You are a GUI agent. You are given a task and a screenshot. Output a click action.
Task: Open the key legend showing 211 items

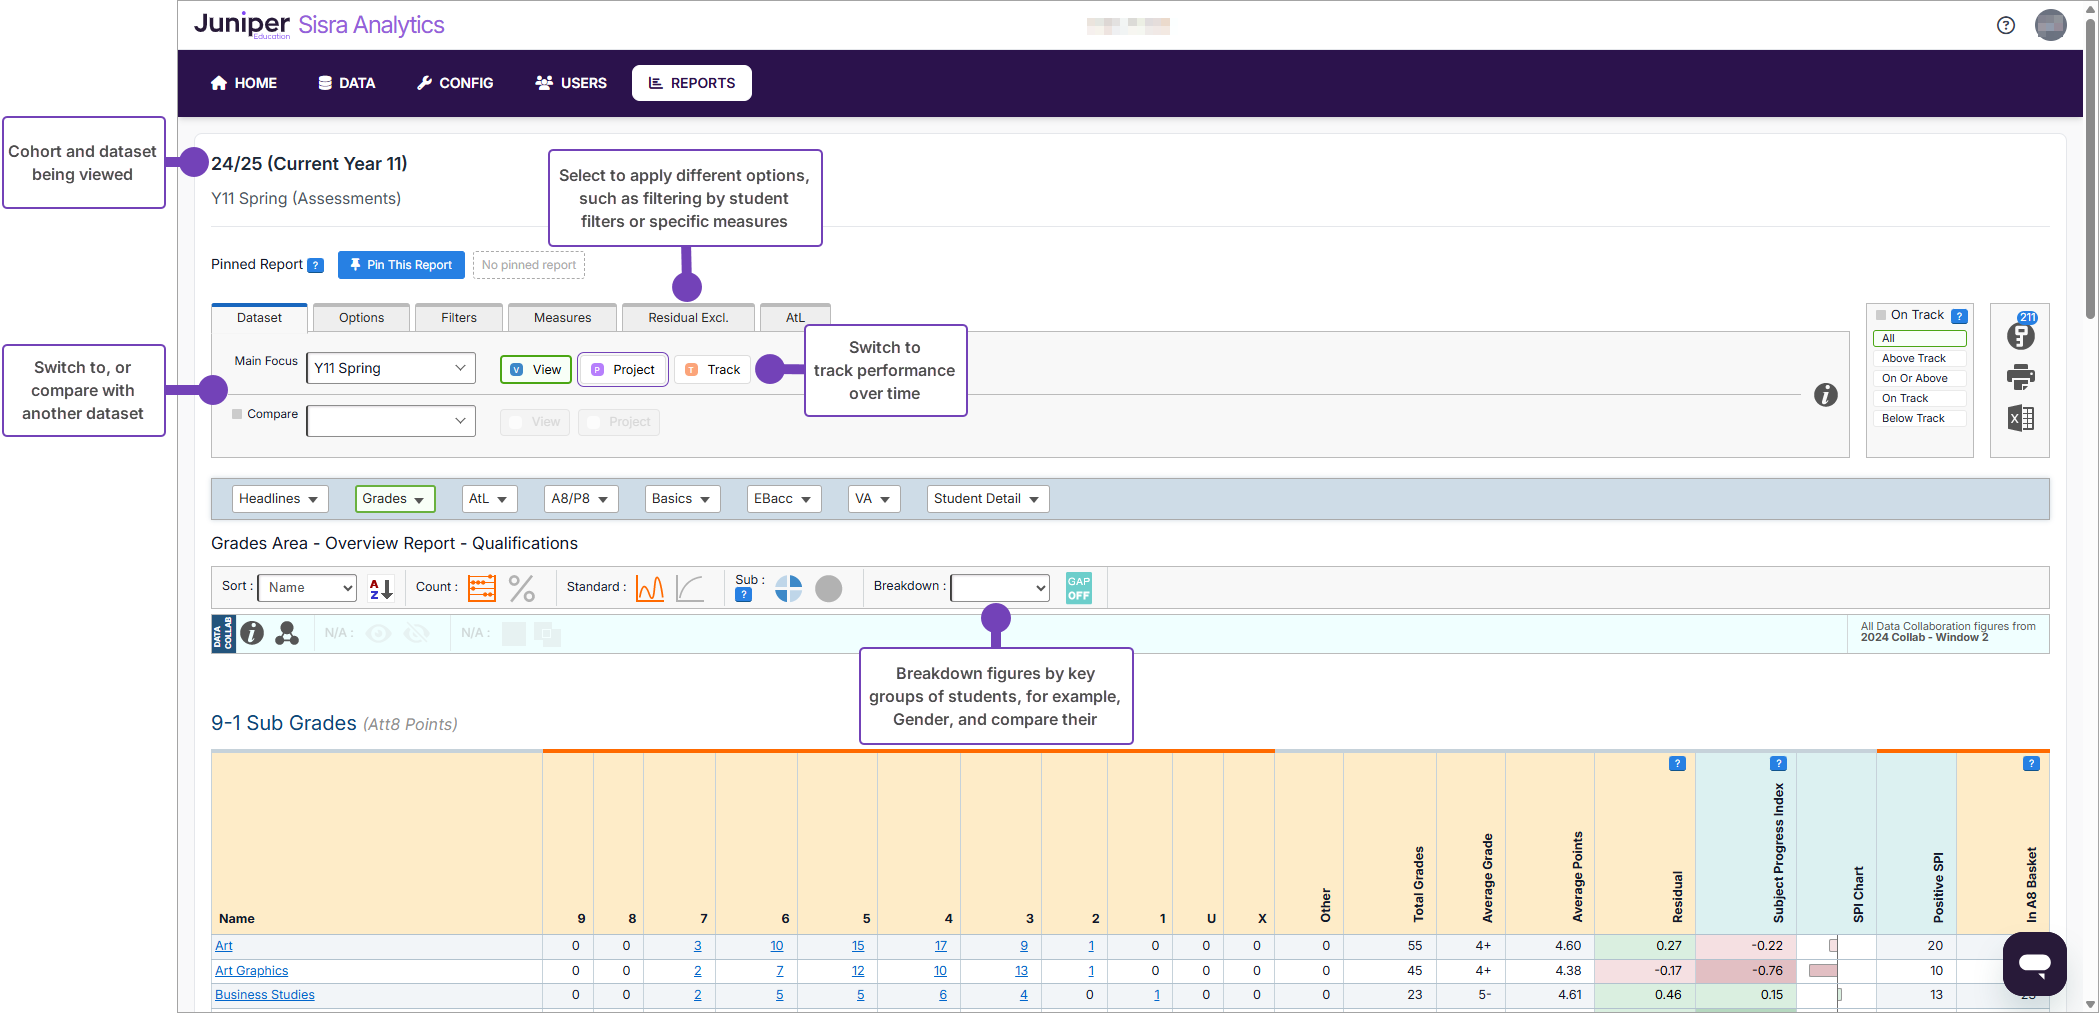tap(2020, 337)
